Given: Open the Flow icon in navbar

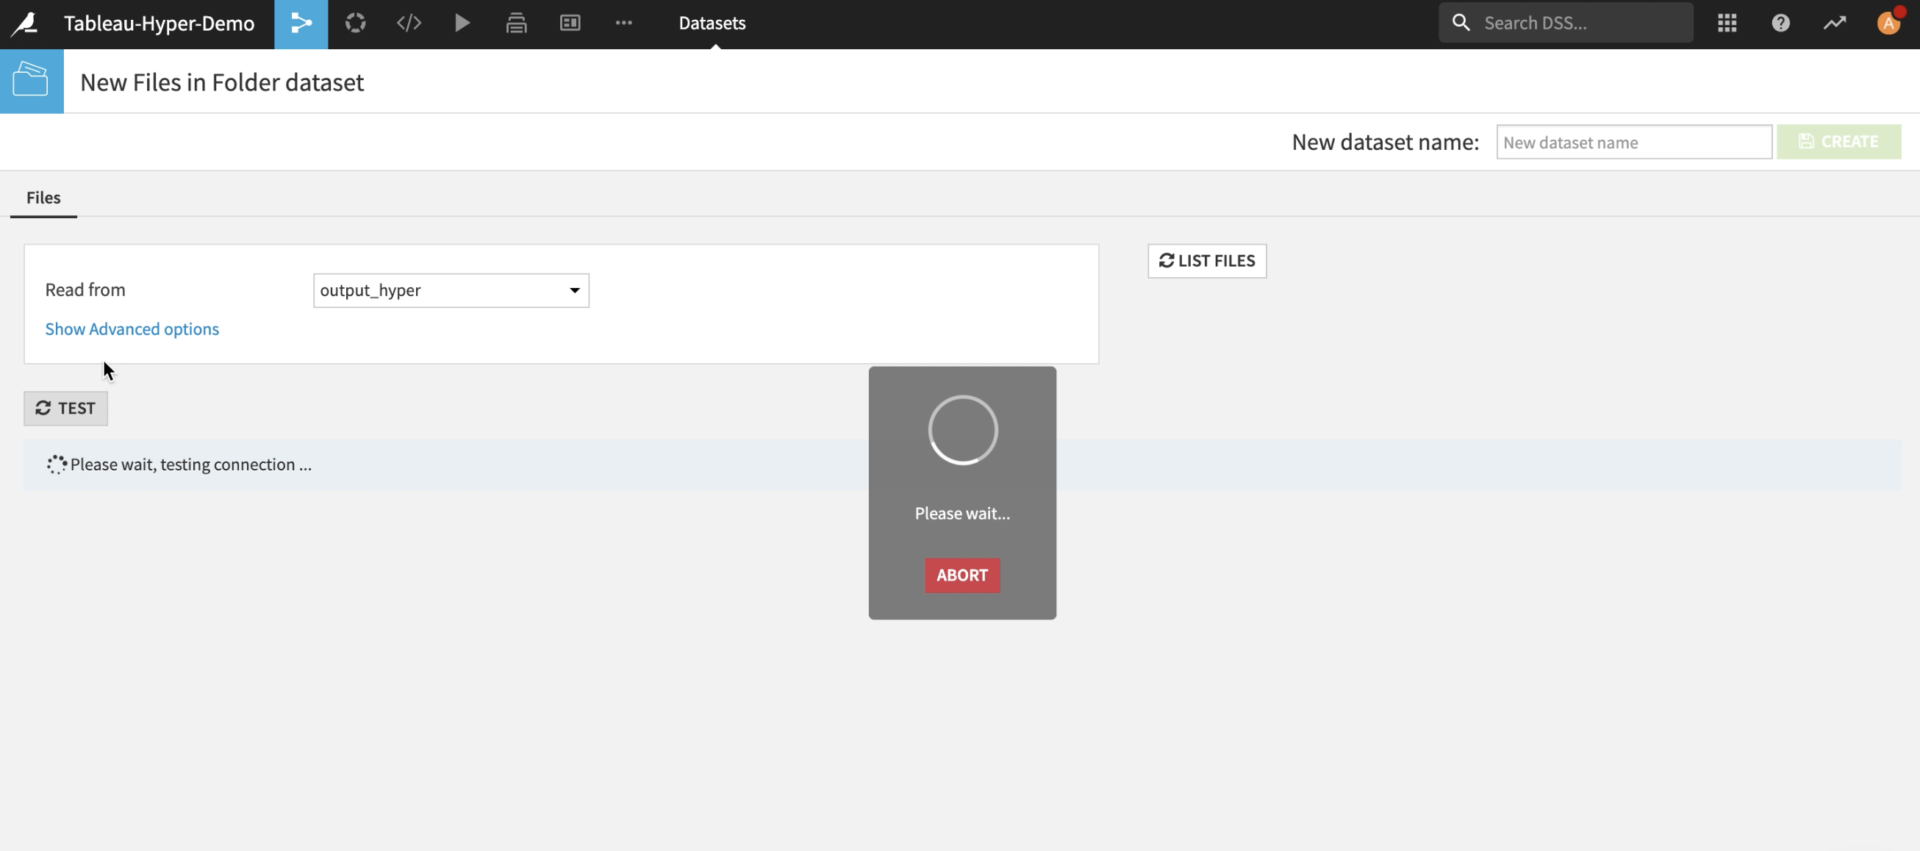Looking at the screenshot, I should (x=301, y=23).
